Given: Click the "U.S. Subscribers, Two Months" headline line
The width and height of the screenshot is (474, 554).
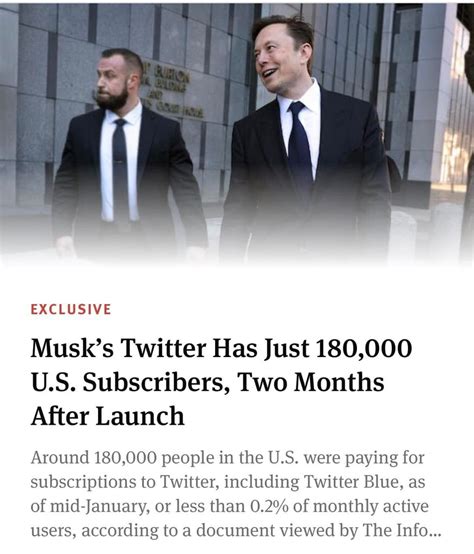Looking at the screenshot, I should click(208, 382).
